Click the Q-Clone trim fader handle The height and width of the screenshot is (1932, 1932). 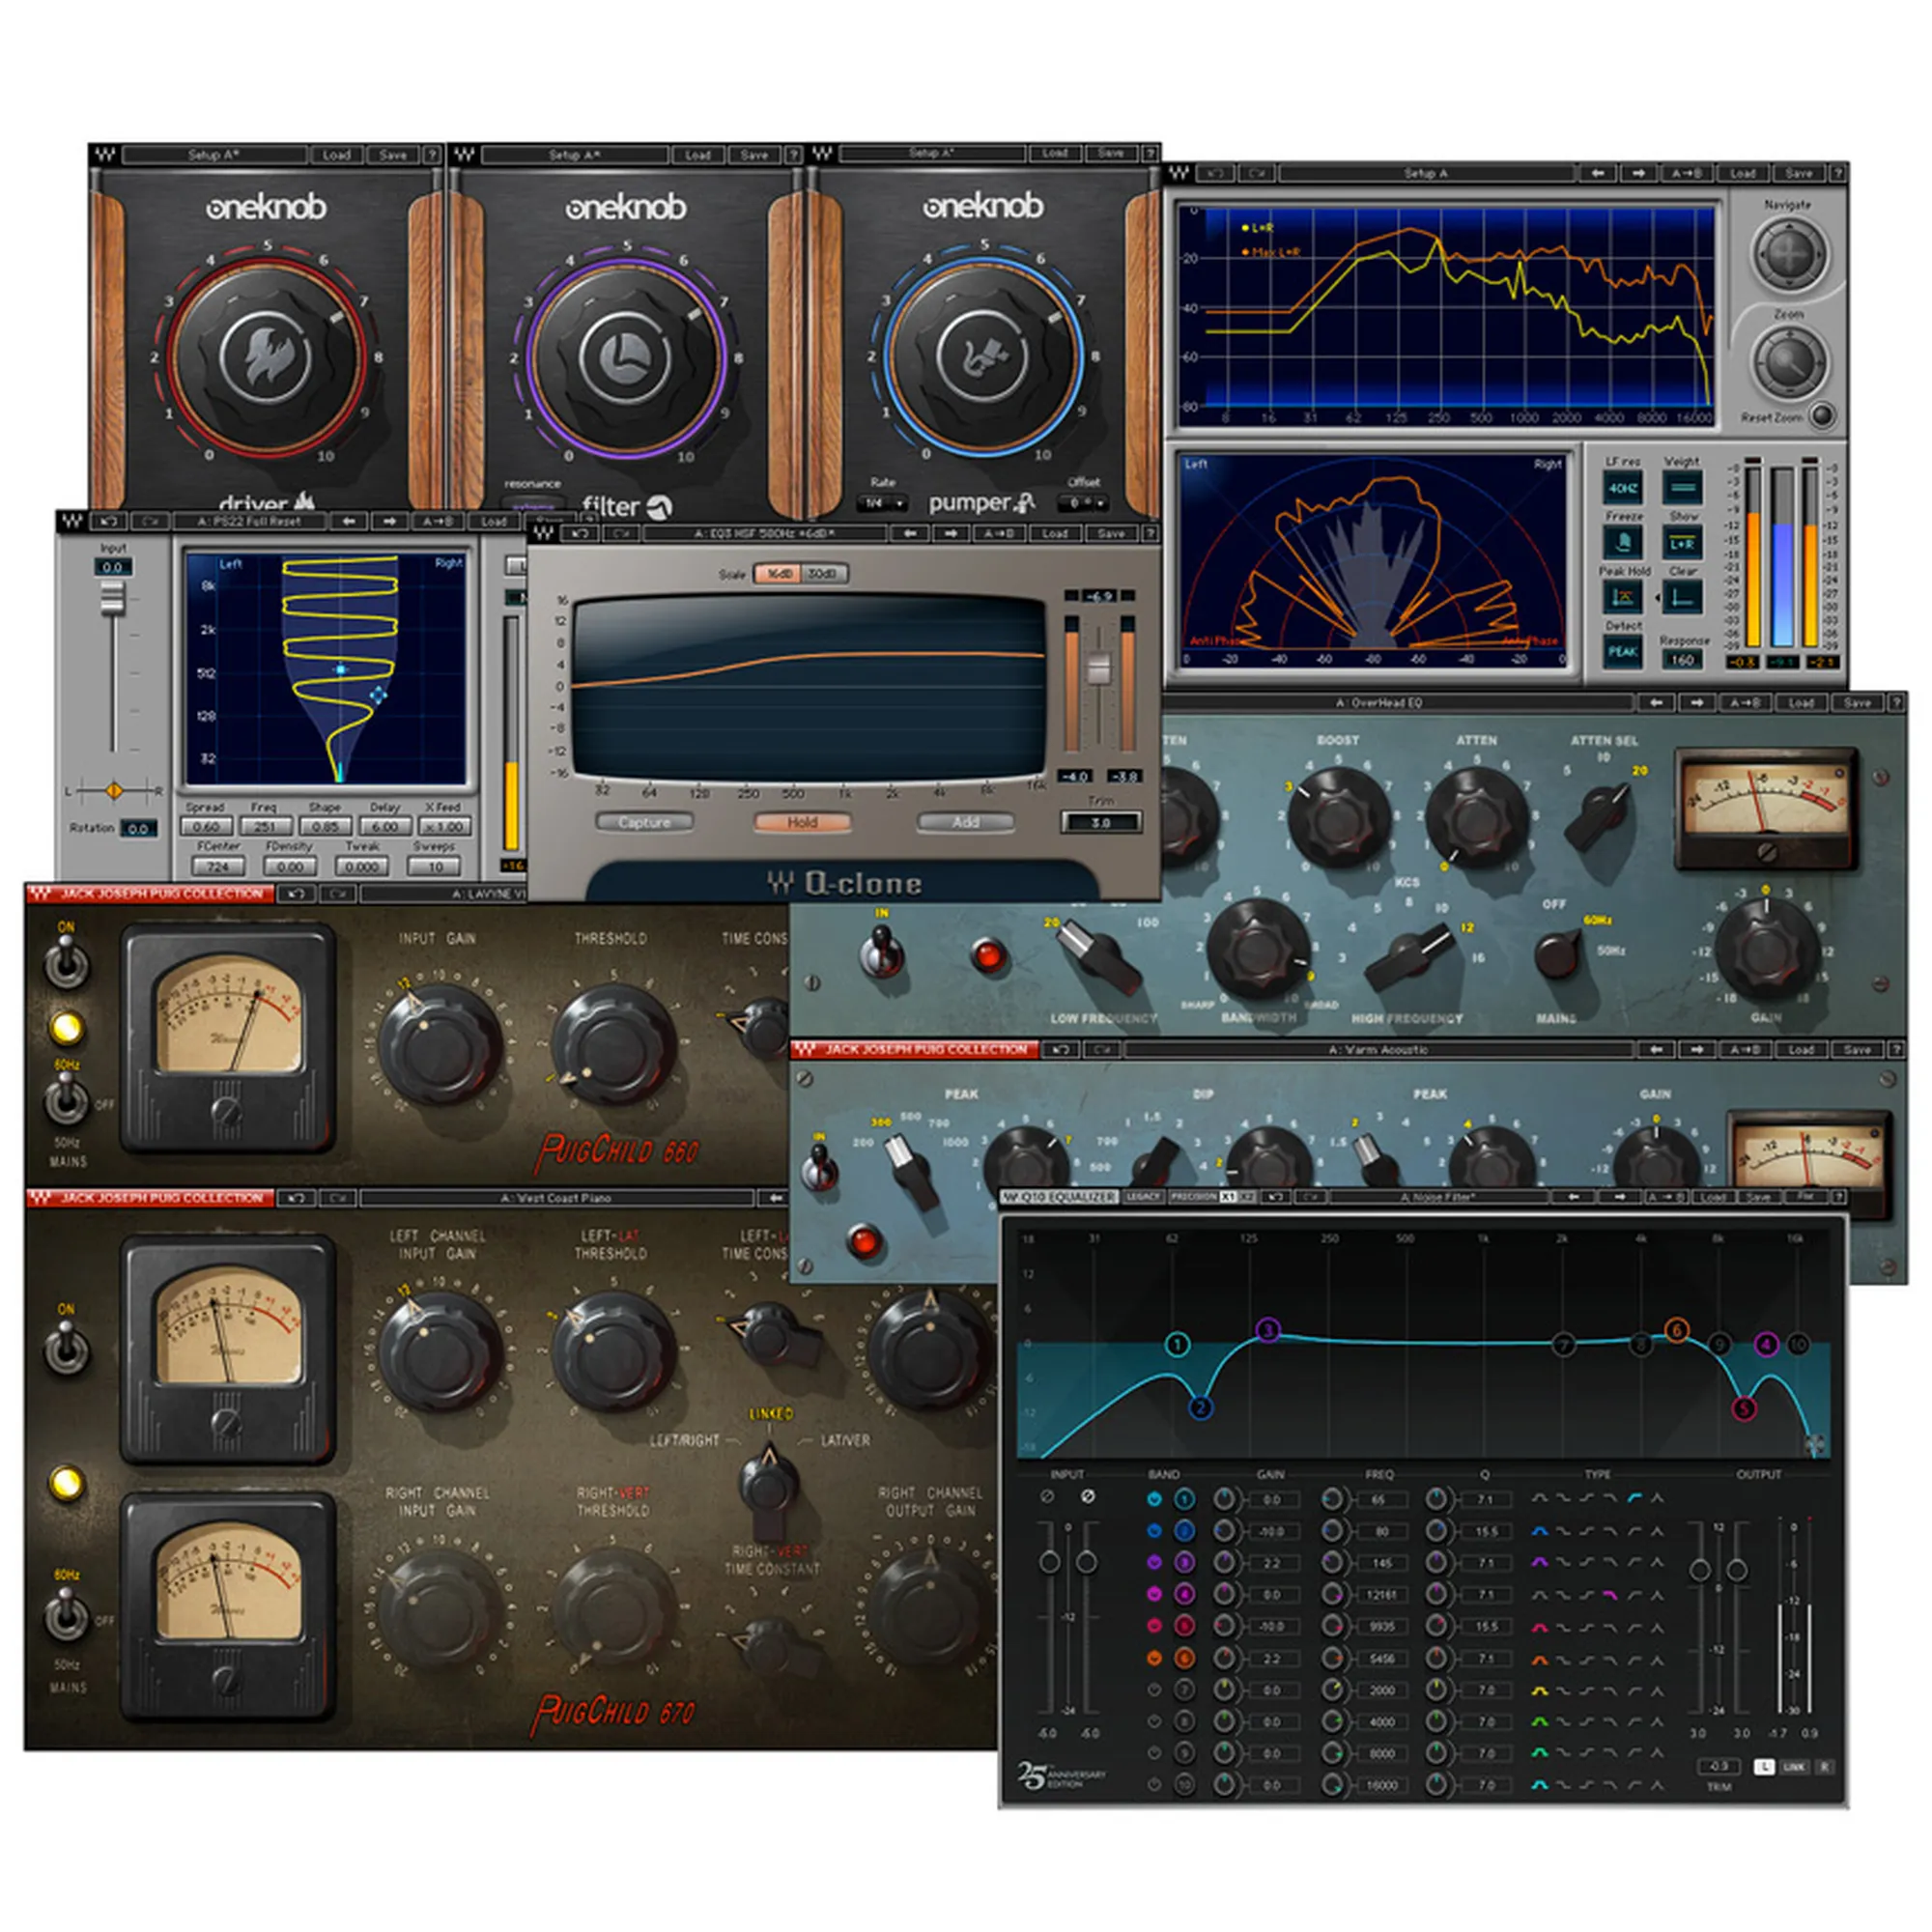click(x=1099, y=669)
